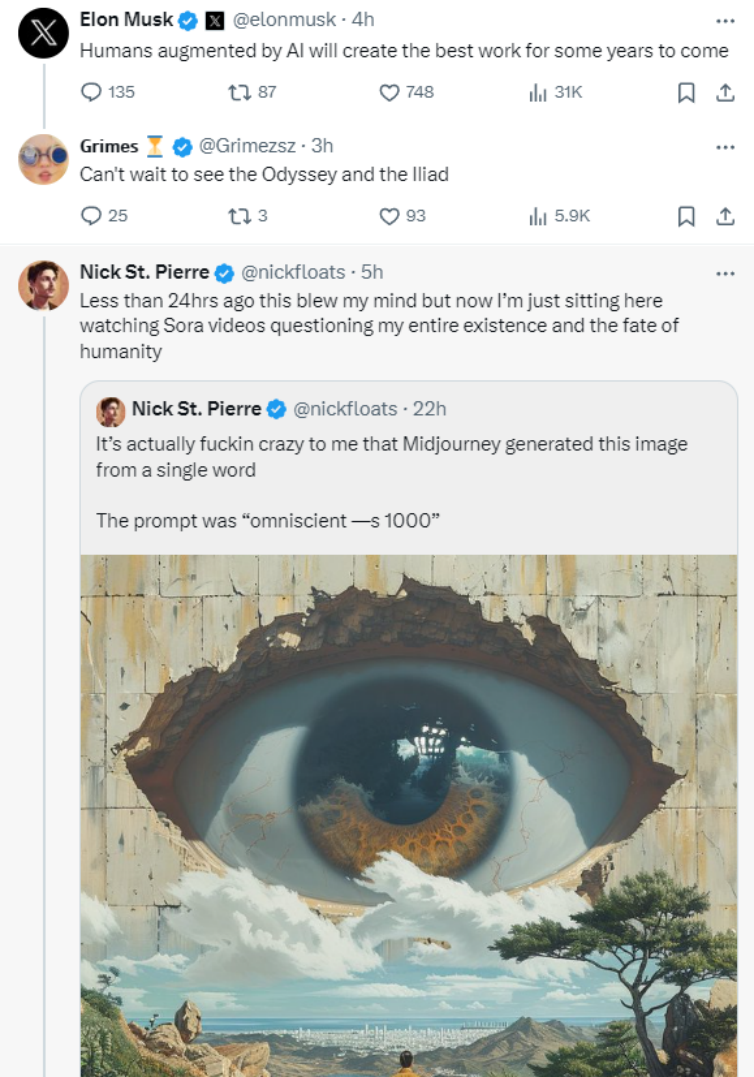Screen dimensions: 754x1077
Task: Like Grimes' Odyssey and Iliad tweet
Action: (390, 215)
